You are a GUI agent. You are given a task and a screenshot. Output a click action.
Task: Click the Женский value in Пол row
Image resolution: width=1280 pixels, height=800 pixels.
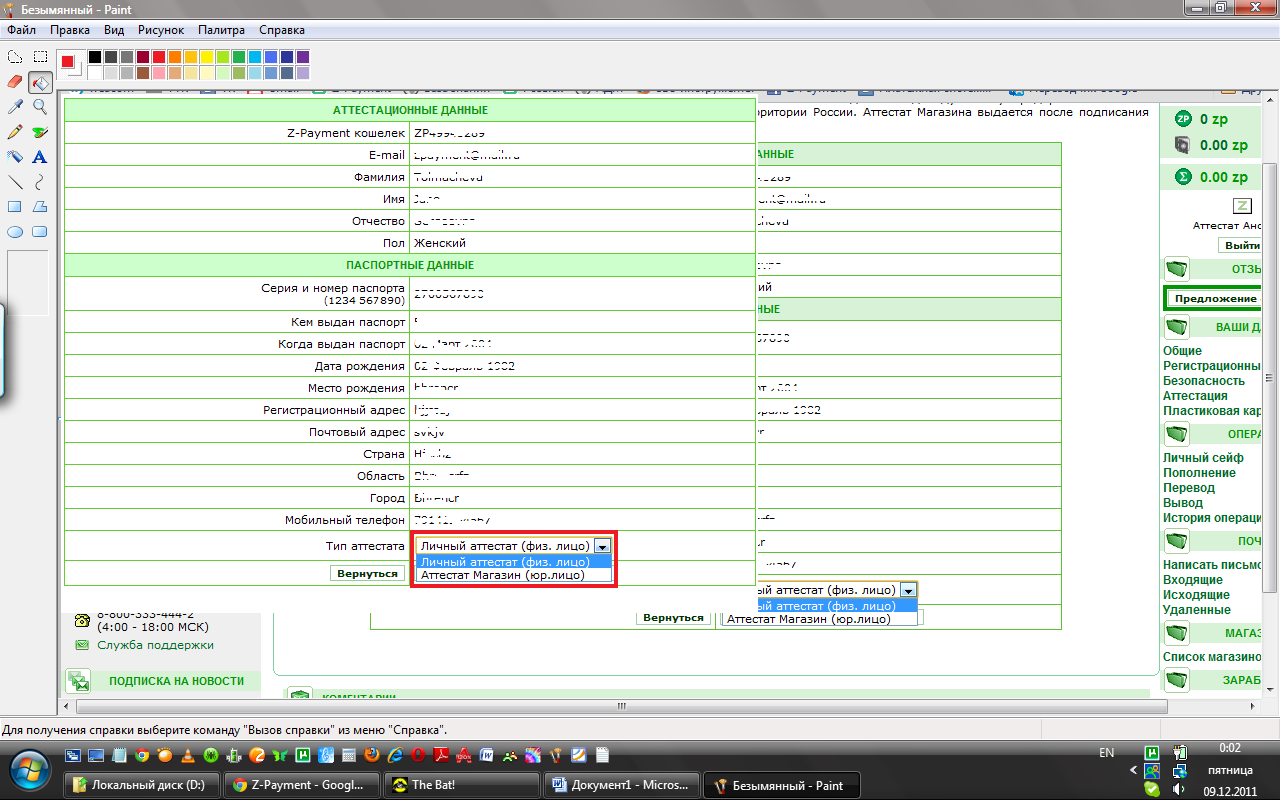click(440, 243)
